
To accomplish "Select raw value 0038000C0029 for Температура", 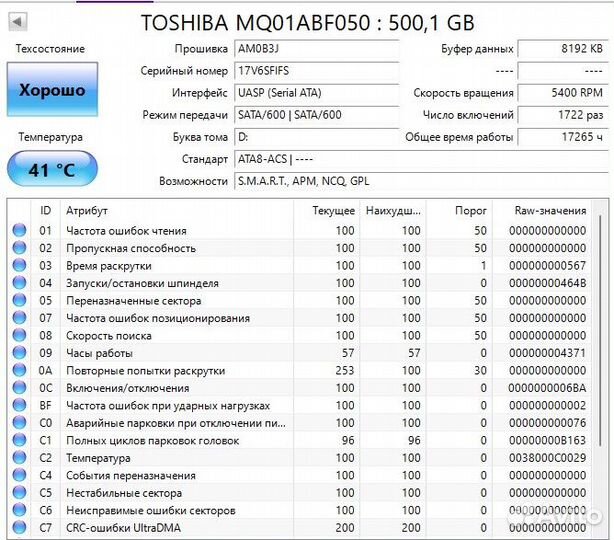I will tap(547, 458).
